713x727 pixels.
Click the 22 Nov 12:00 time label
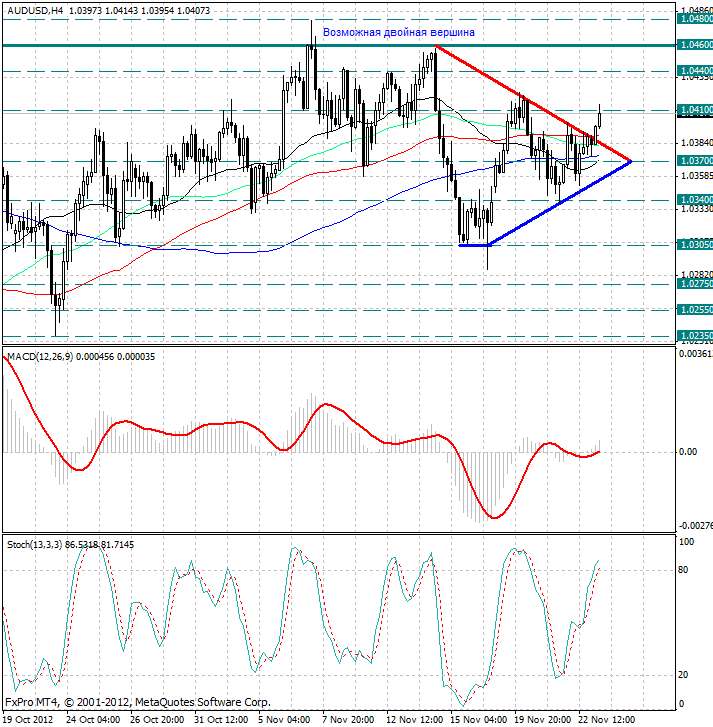[606, 719]
